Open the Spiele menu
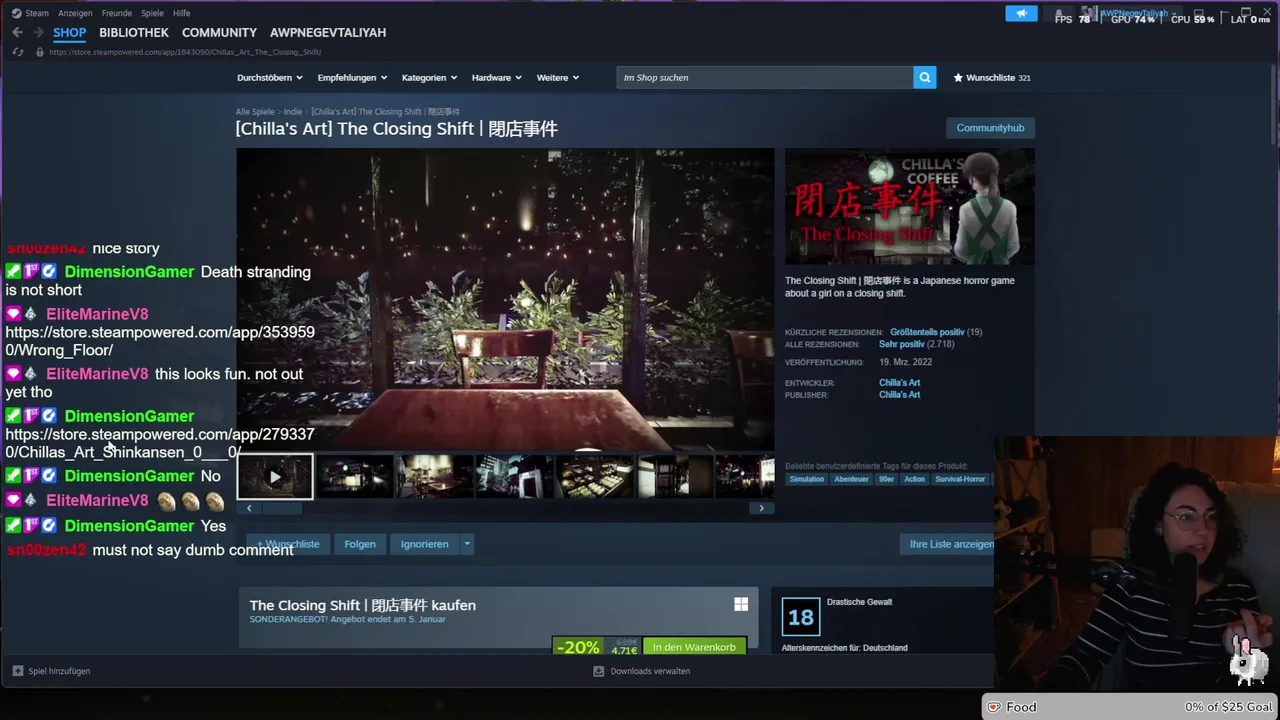 click(152, 13)
